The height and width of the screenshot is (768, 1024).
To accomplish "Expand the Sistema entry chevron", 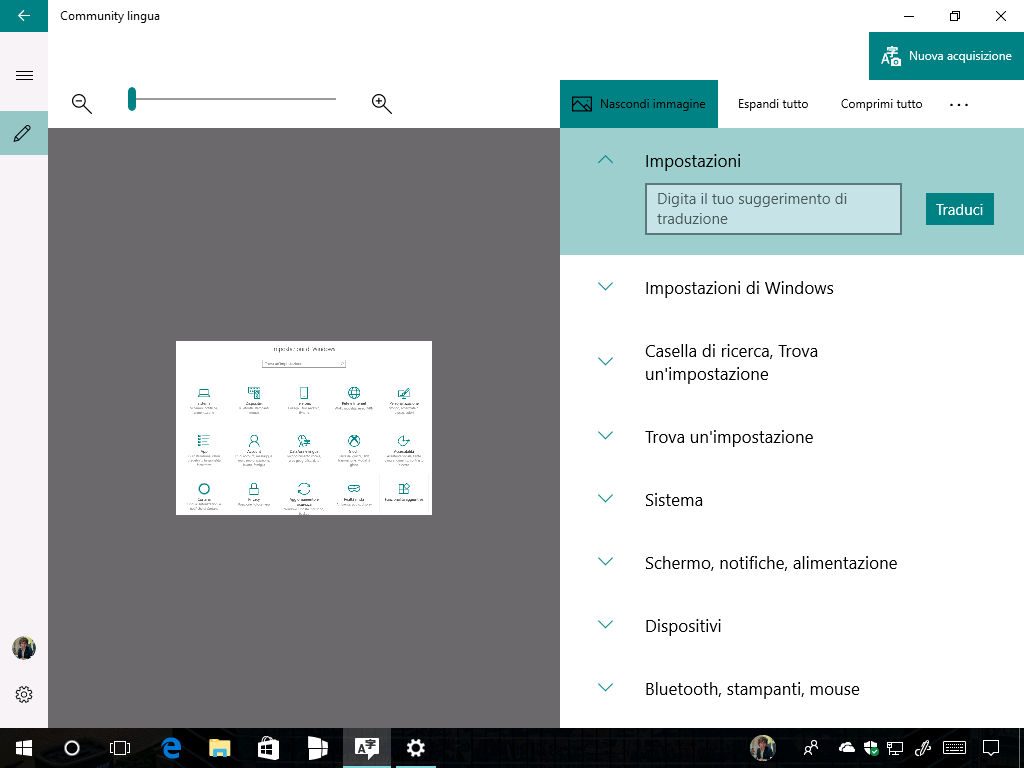I will pos(605,498).
